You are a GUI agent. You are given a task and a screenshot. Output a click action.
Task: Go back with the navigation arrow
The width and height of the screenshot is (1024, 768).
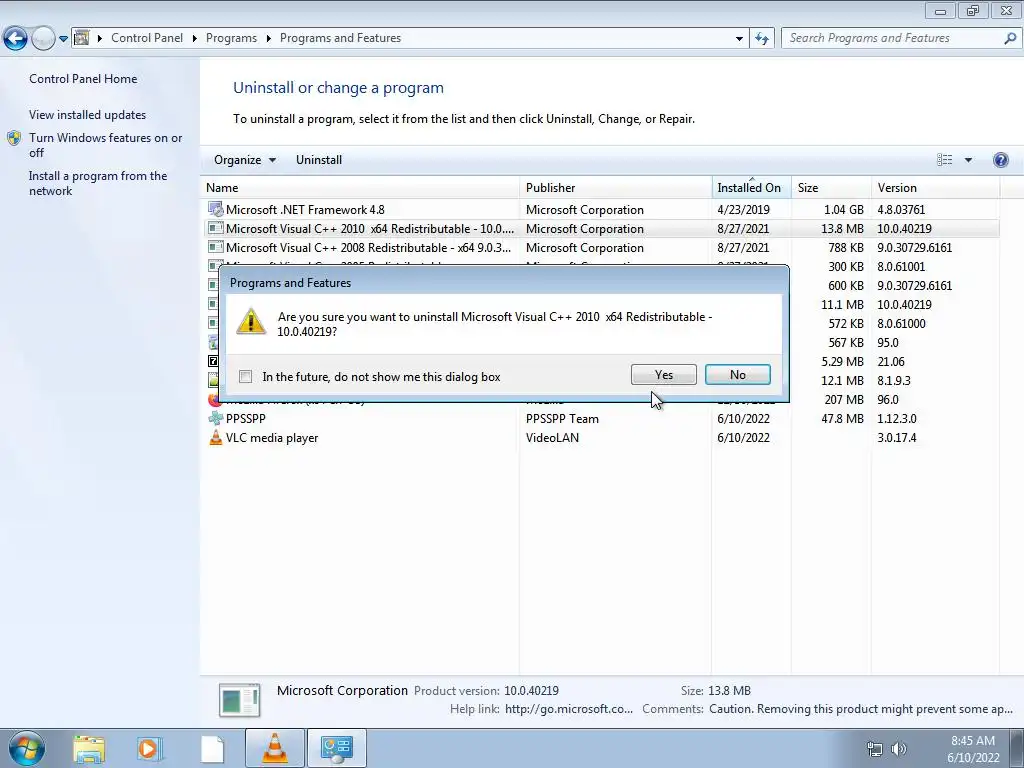point(15,39)
